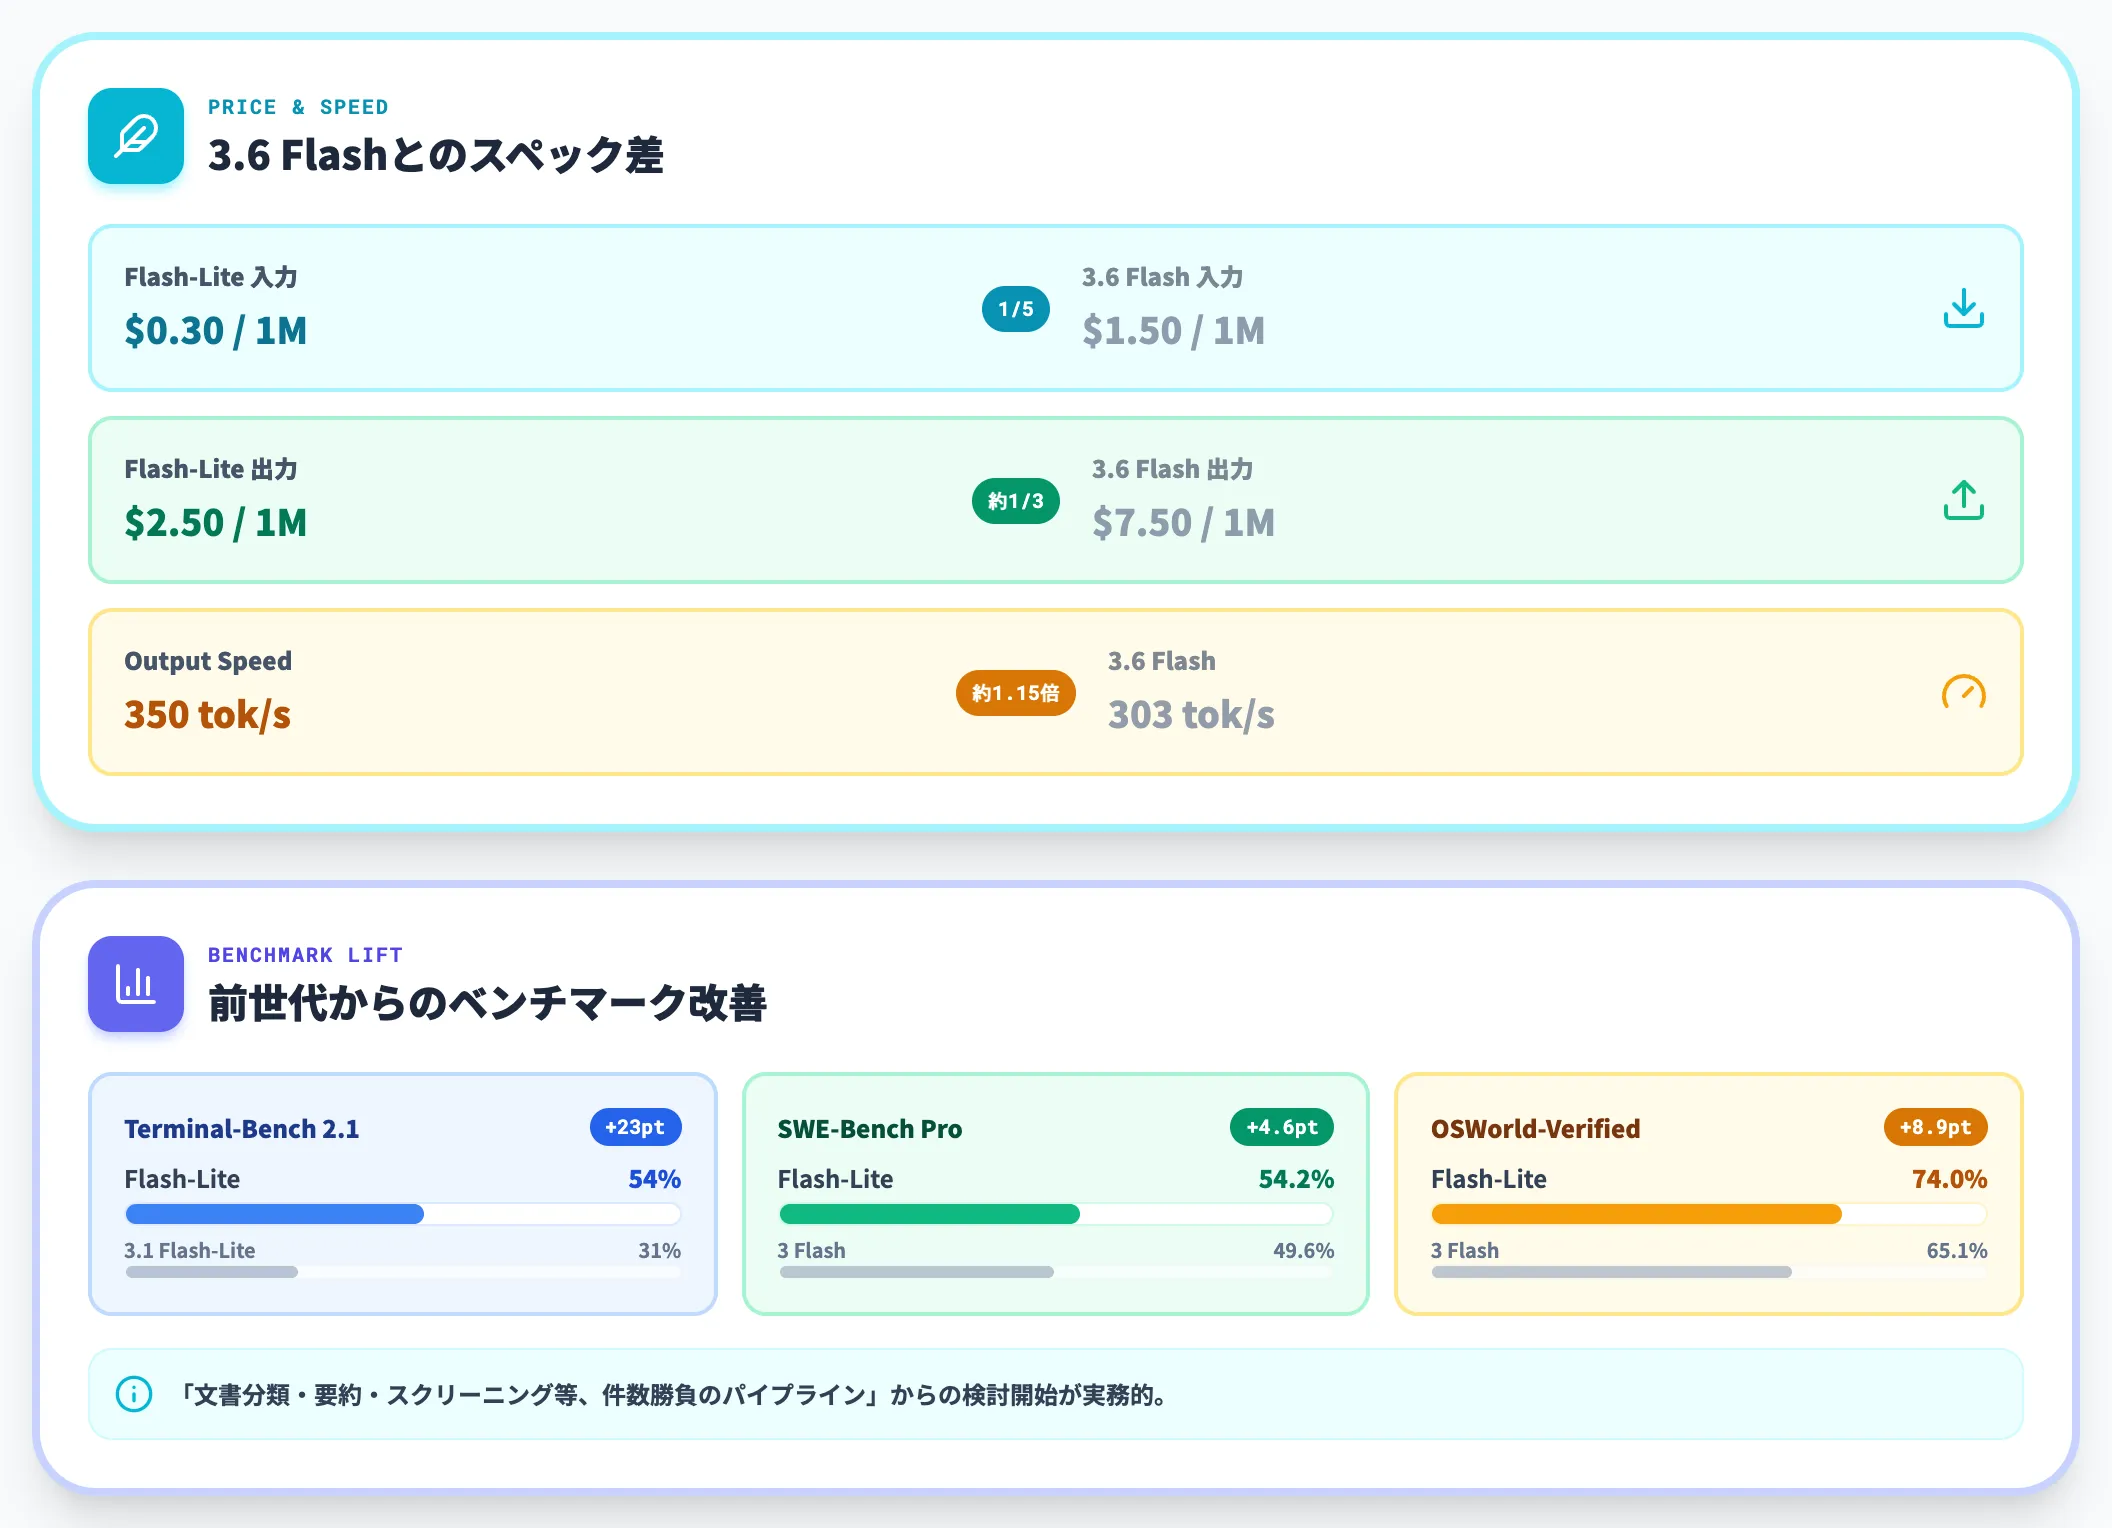
Task: Select the 約1/3 ratio badge
Action: [x=1016, y=501]
